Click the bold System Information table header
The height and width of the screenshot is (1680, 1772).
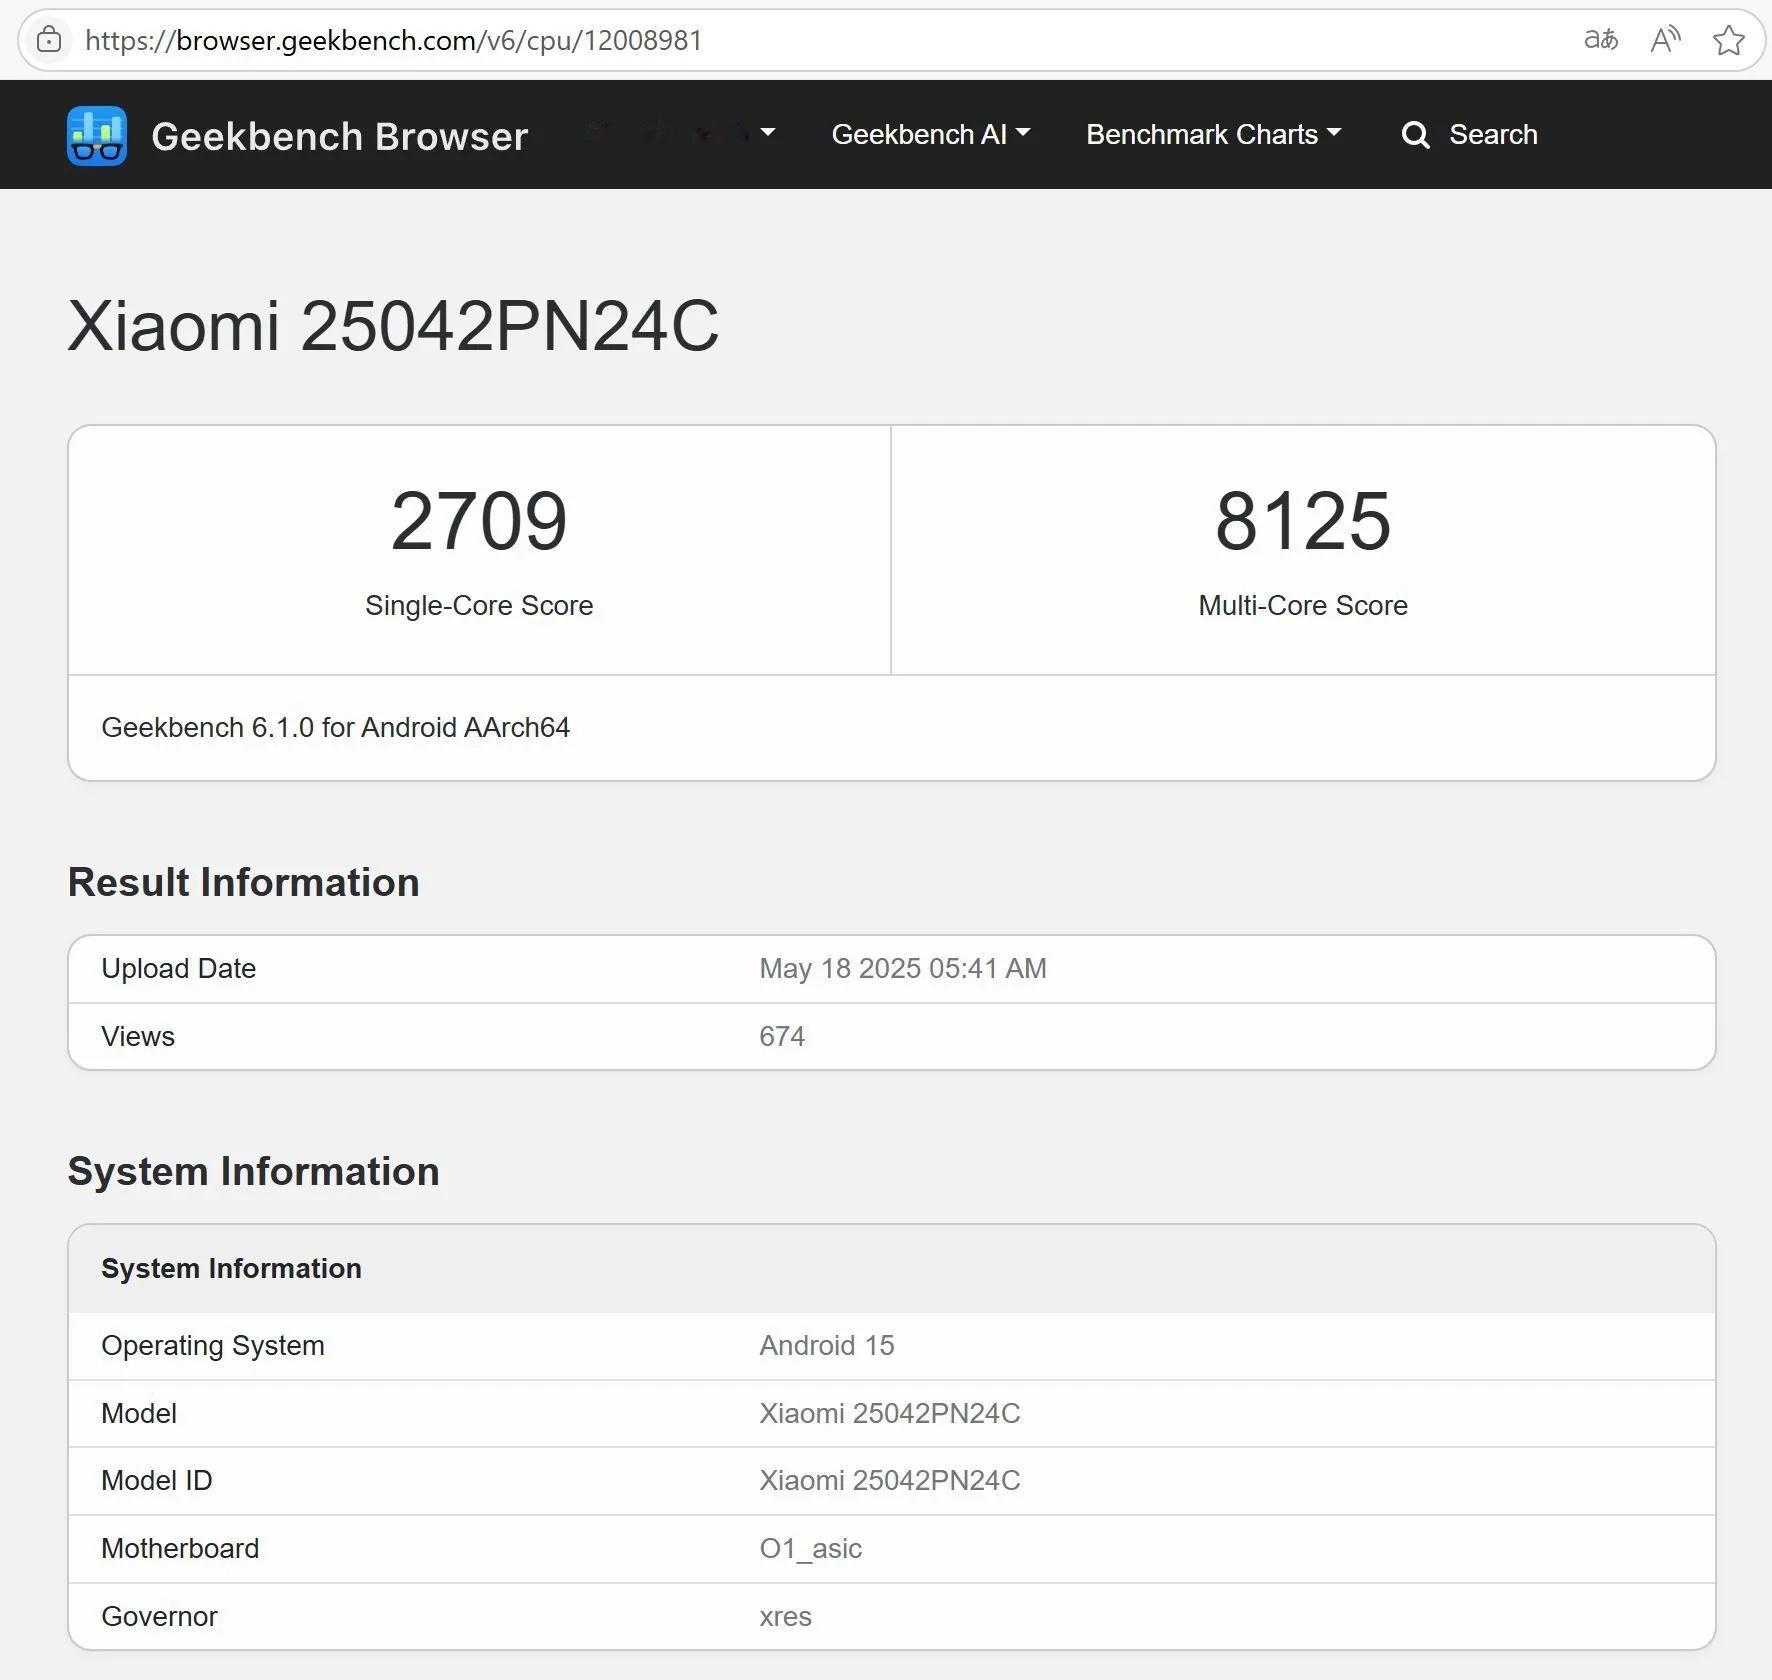tap(231, 1268)
